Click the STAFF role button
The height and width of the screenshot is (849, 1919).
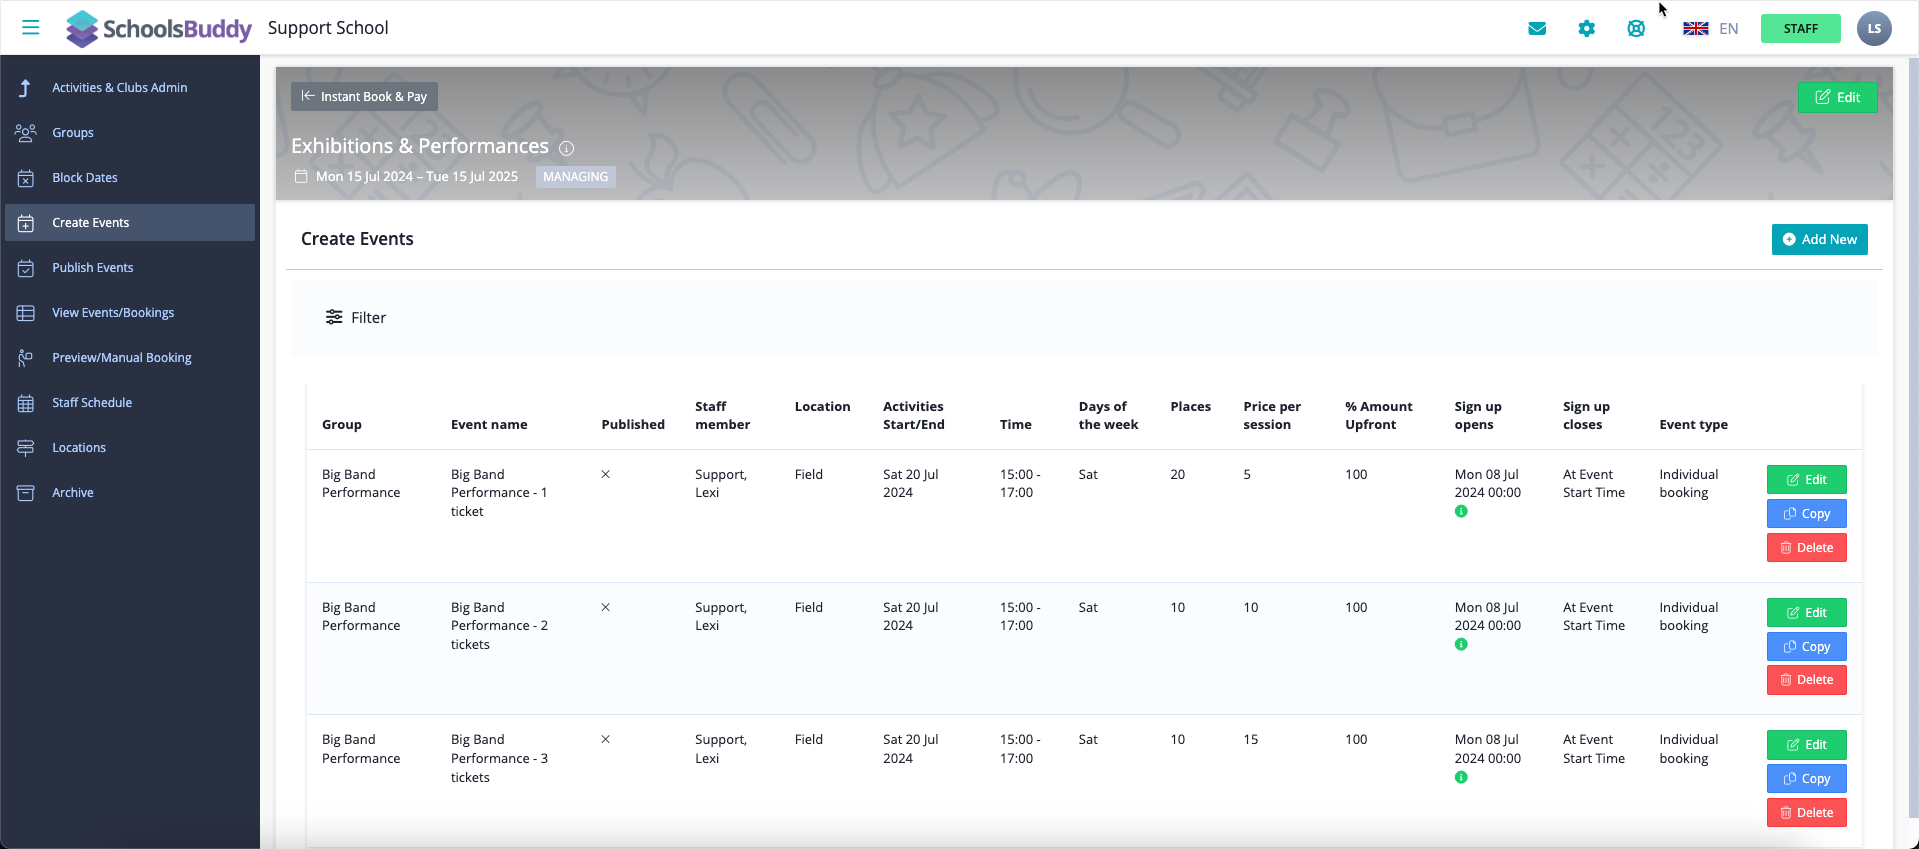[x=1800, y=28]
